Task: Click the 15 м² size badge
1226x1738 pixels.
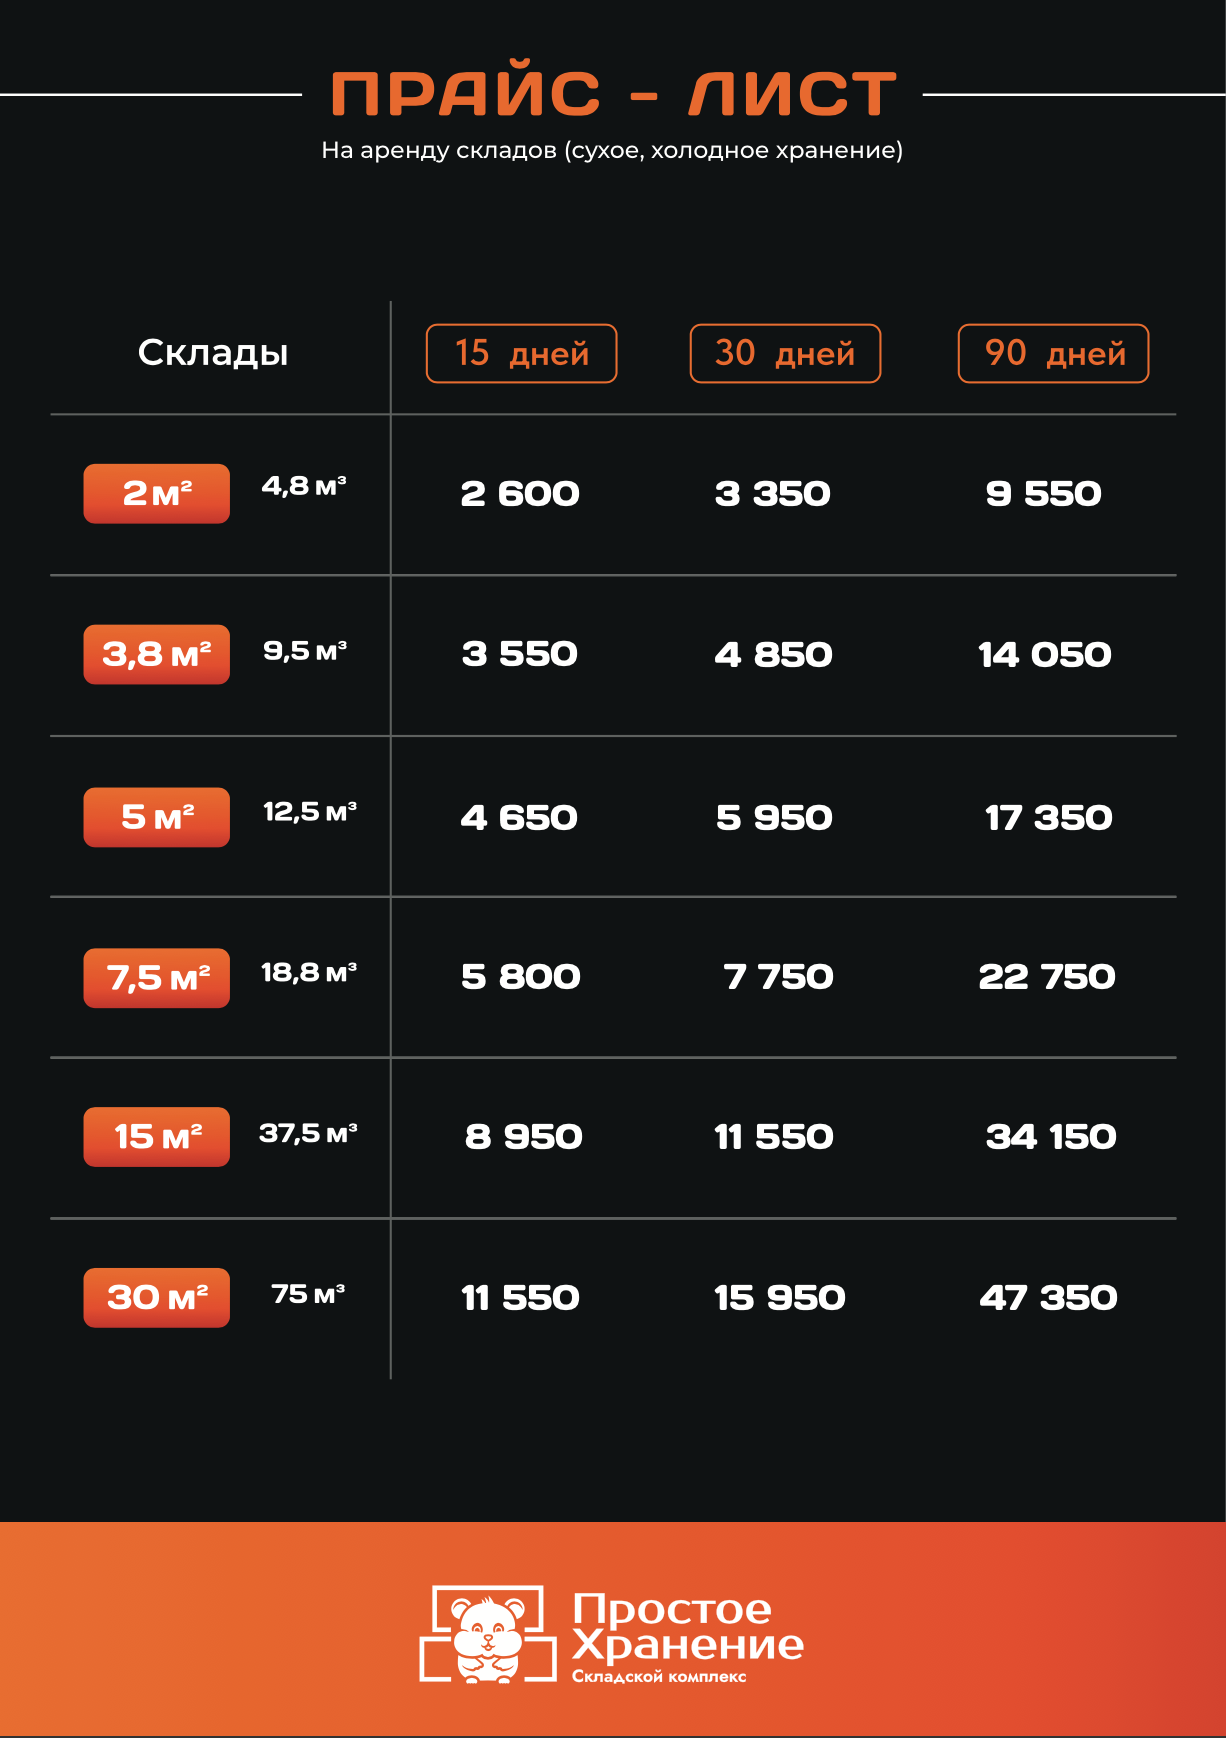Action: click(x=156, y=1137)
